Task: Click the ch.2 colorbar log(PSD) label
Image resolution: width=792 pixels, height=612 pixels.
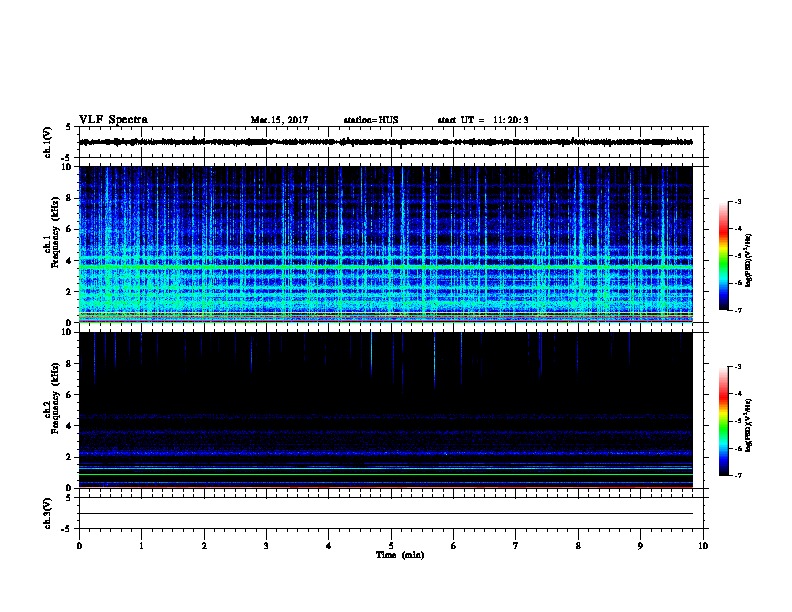Action: (748, 426)
